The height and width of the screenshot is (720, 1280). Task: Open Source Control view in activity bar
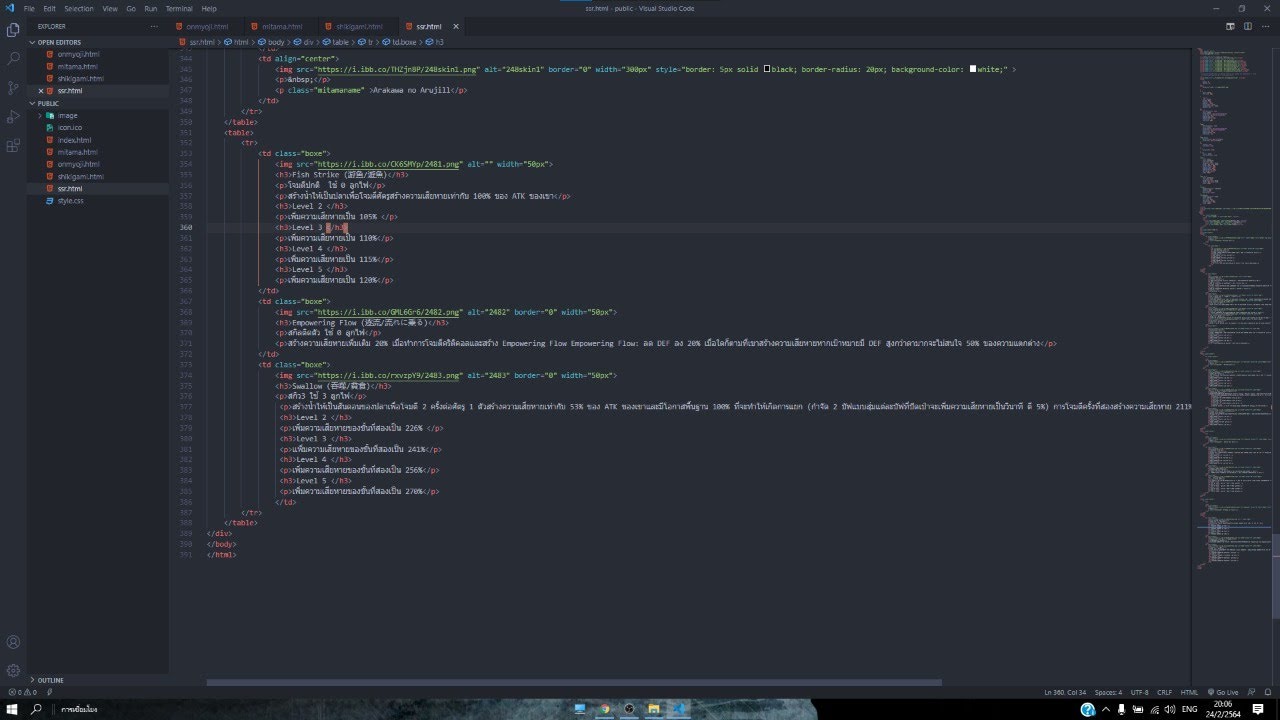(x=13, y=88)
